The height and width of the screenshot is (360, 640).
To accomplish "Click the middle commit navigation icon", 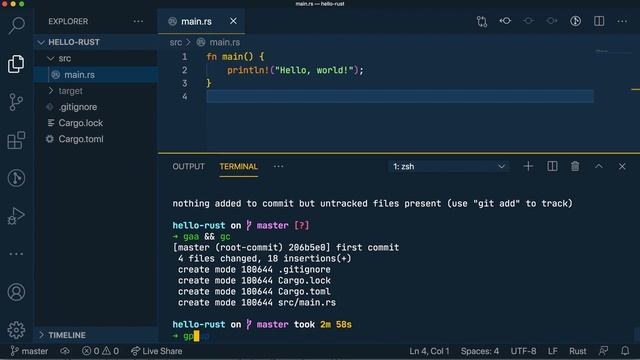I will 529,21.
